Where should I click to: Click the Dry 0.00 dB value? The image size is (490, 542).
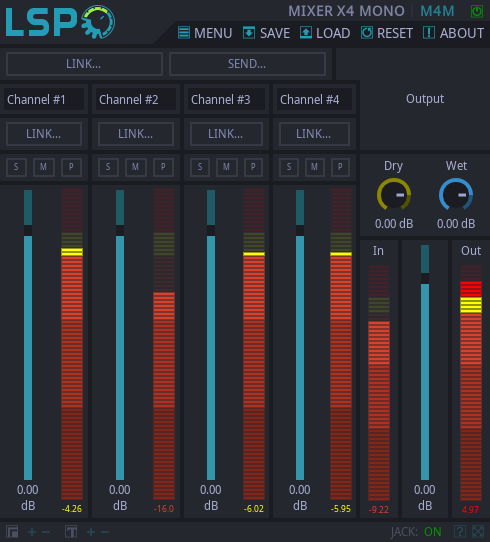(x=394, y=224)
